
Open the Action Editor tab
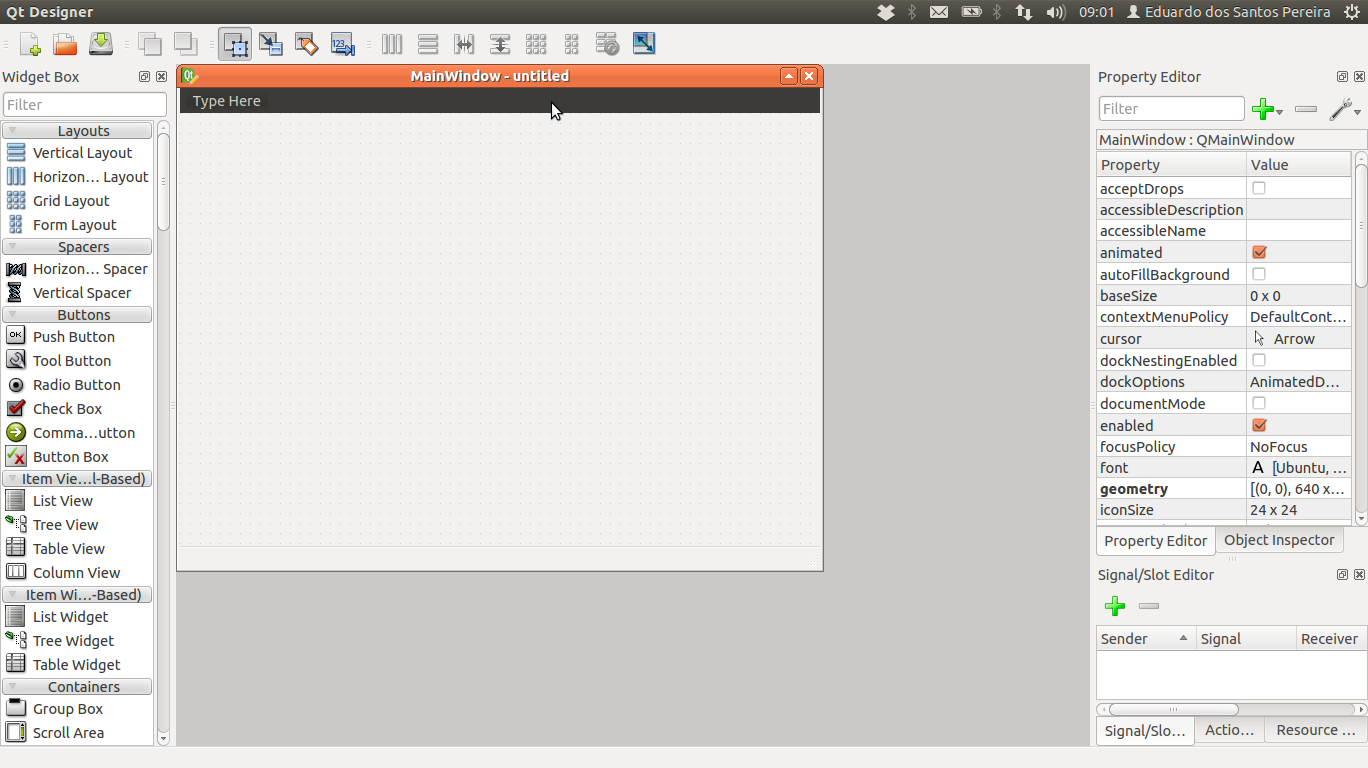tap(1229, 730)
